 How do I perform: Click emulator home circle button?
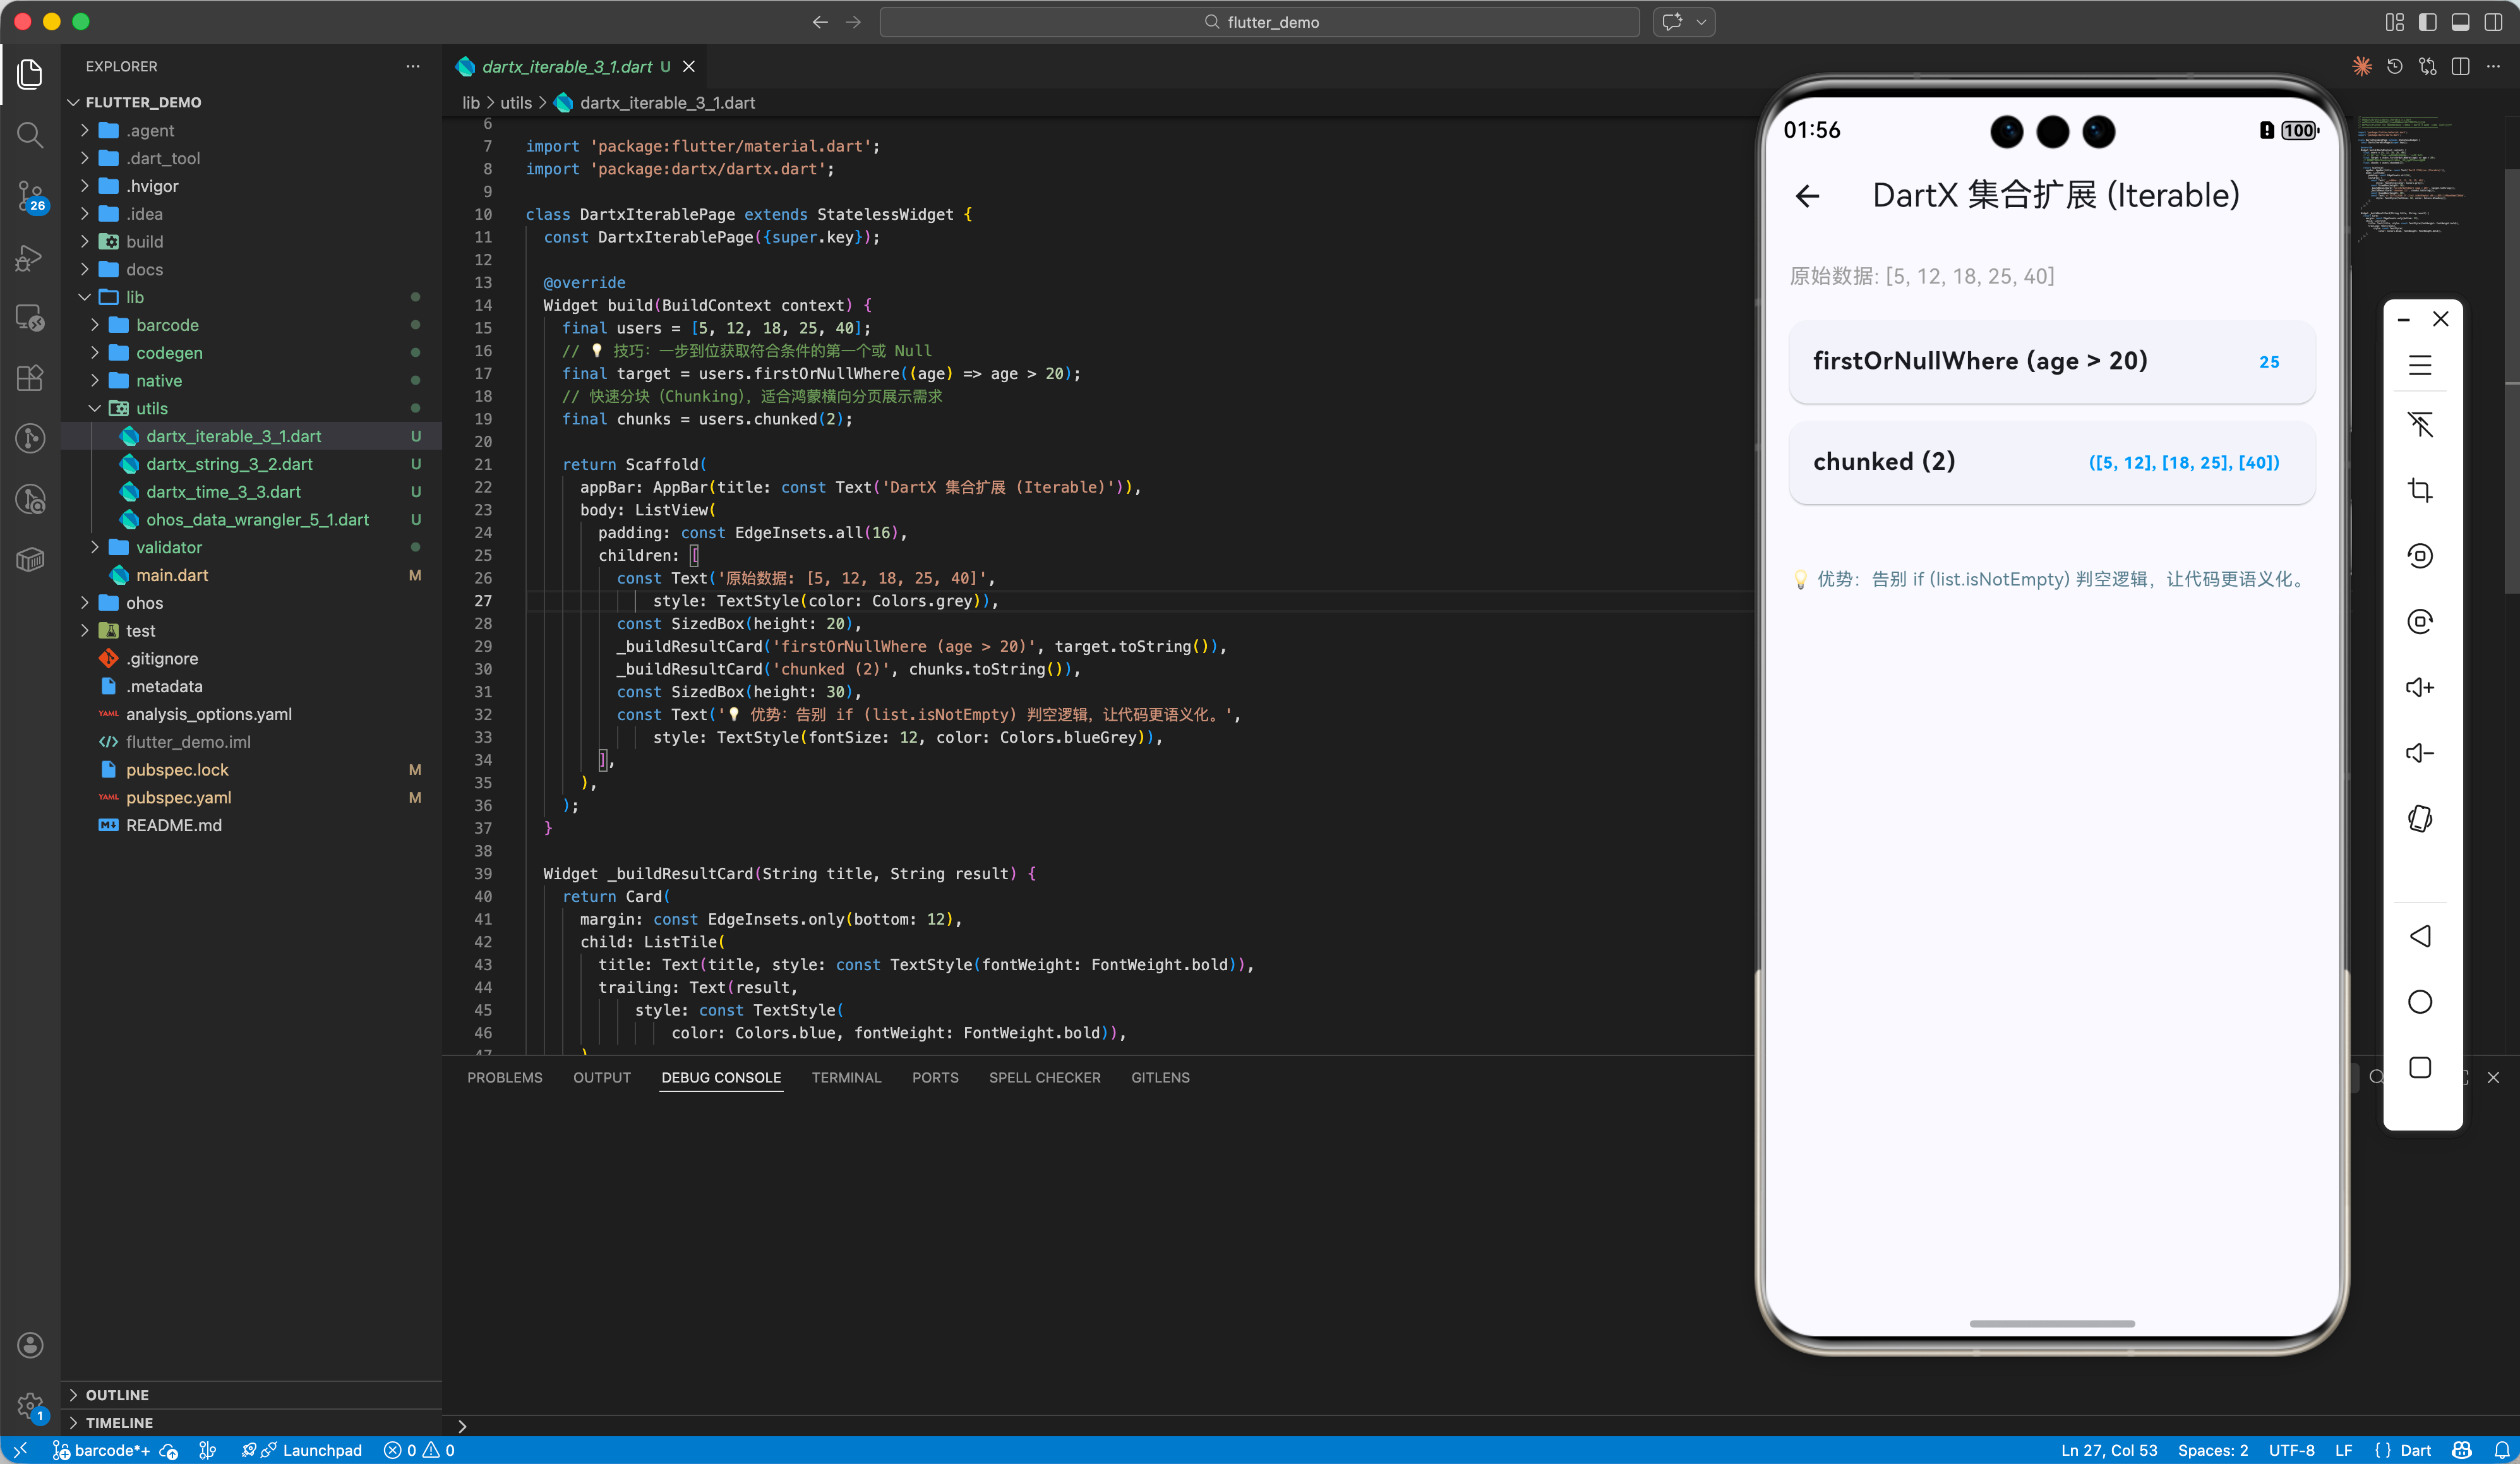(x=2419, y=1002)
